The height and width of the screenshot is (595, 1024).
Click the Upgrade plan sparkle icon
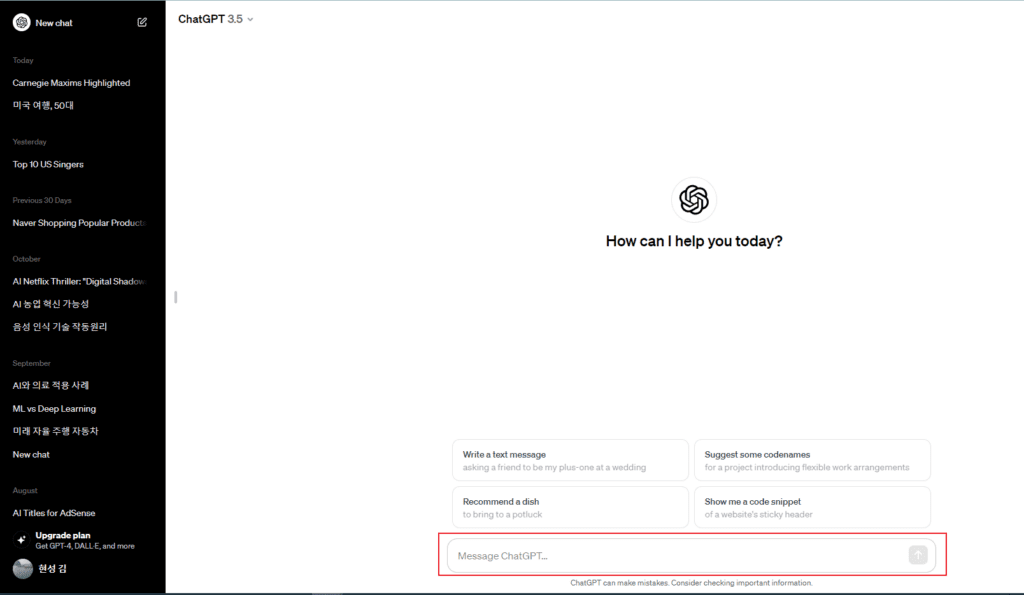click(21, 539)
